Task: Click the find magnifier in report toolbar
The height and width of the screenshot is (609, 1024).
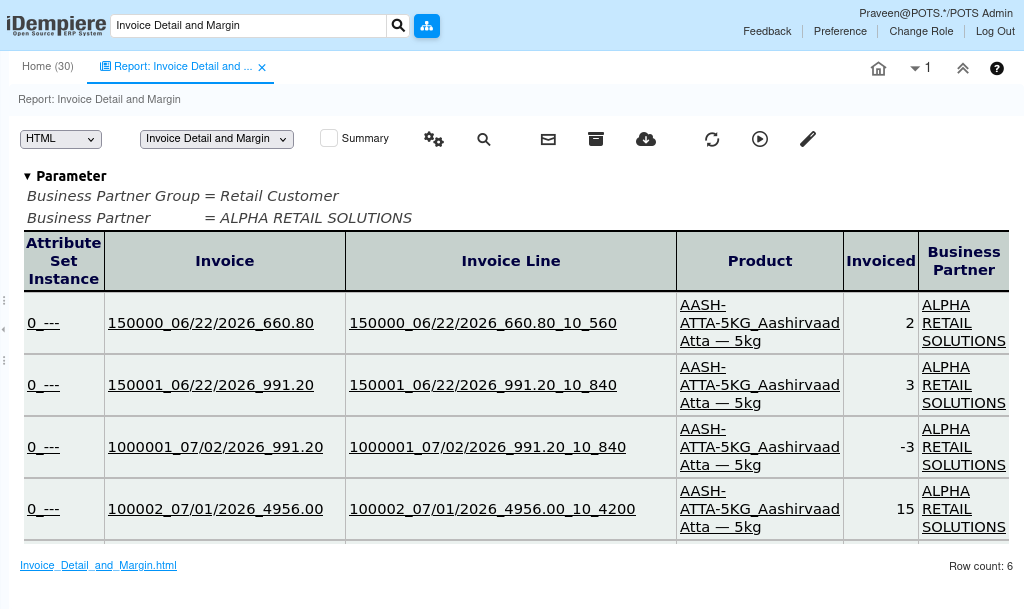Action: (x=483, y=139)
